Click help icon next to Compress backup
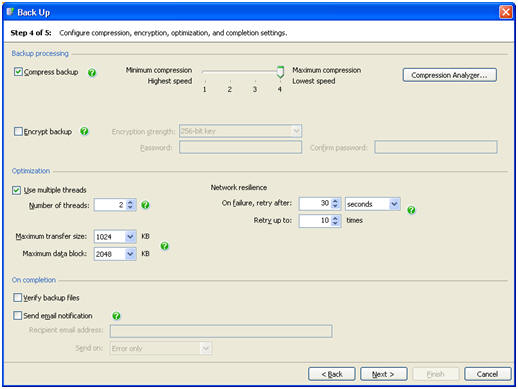 (x=92, y=72)
